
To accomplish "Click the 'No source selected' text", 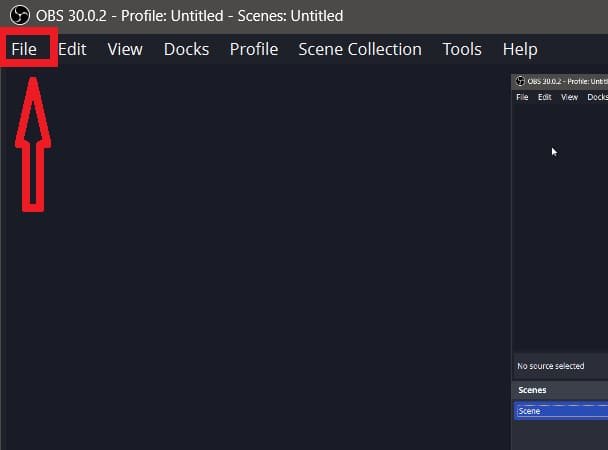I will coord(550,366).
